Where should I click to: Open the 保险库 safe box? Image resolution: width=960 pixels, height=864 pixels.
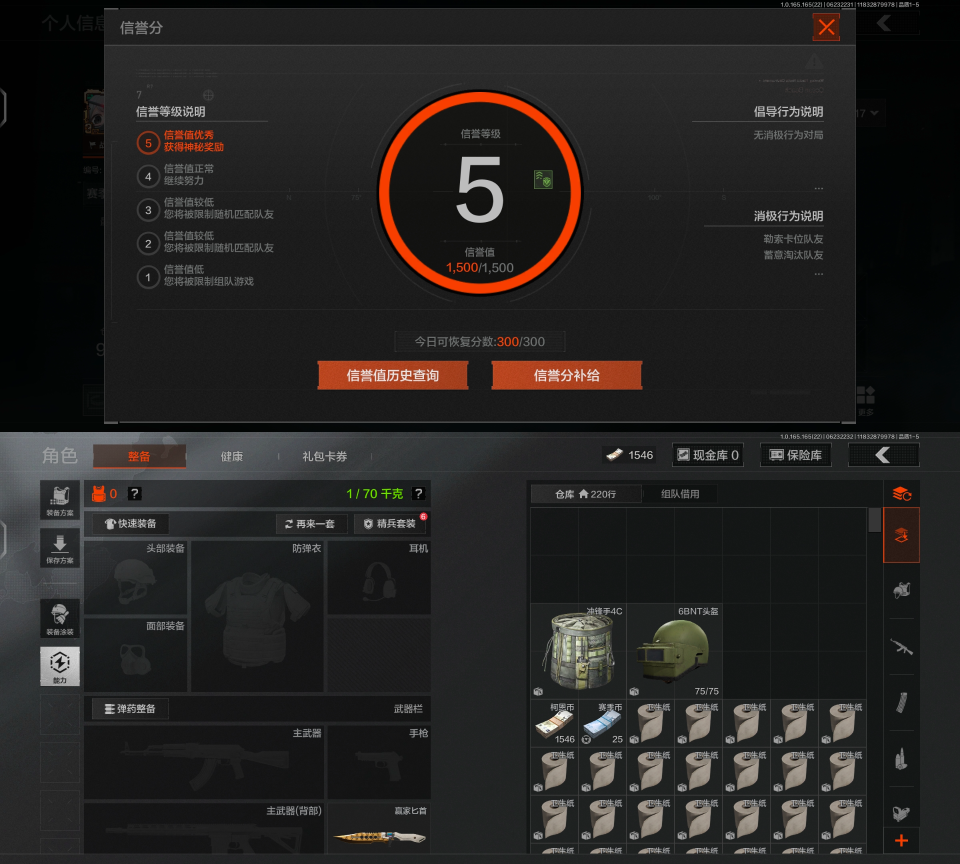point(795,455)
